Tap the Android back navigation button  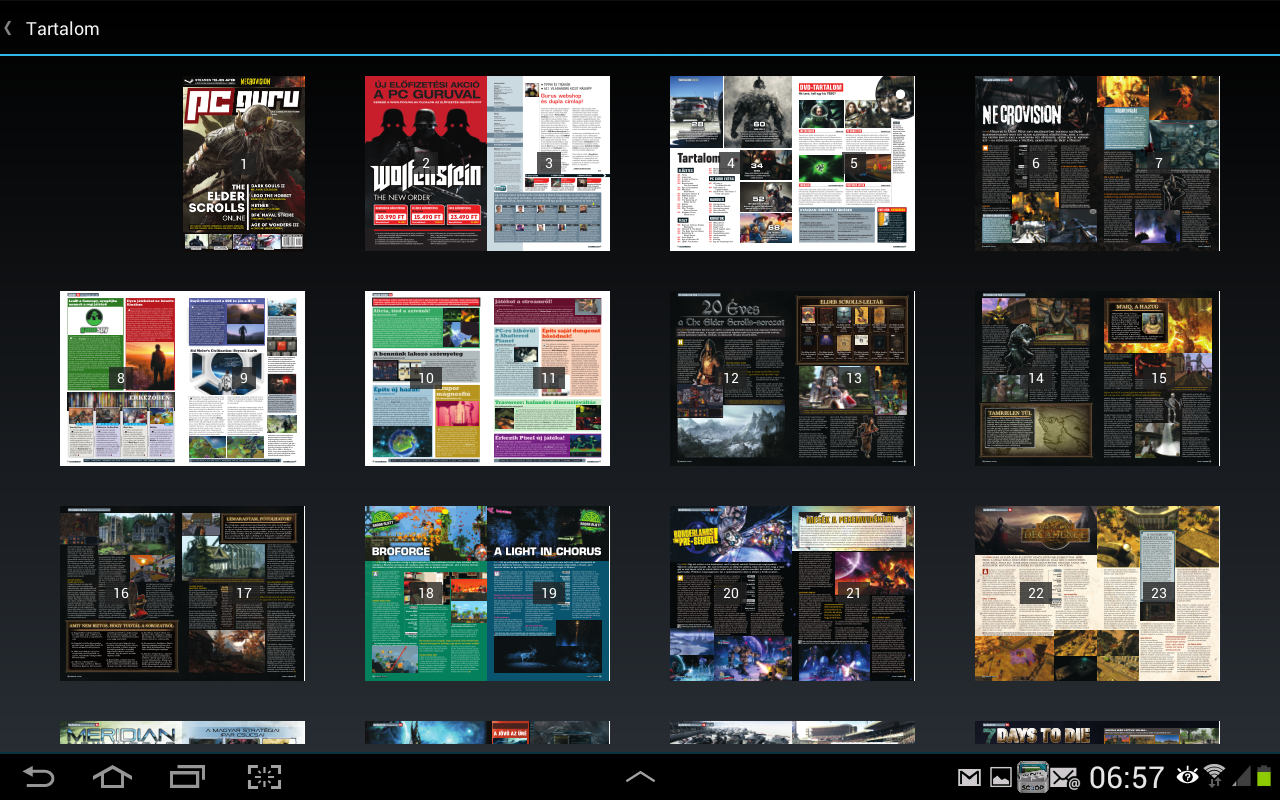point(39,776)
